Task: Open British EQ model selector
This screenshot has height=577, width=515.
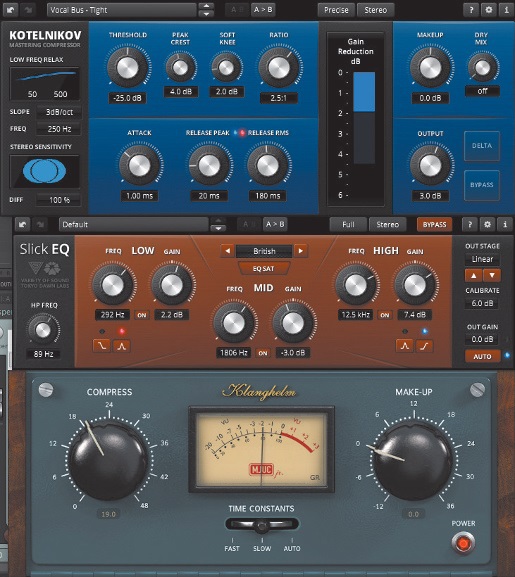Action: coord(264,251)
